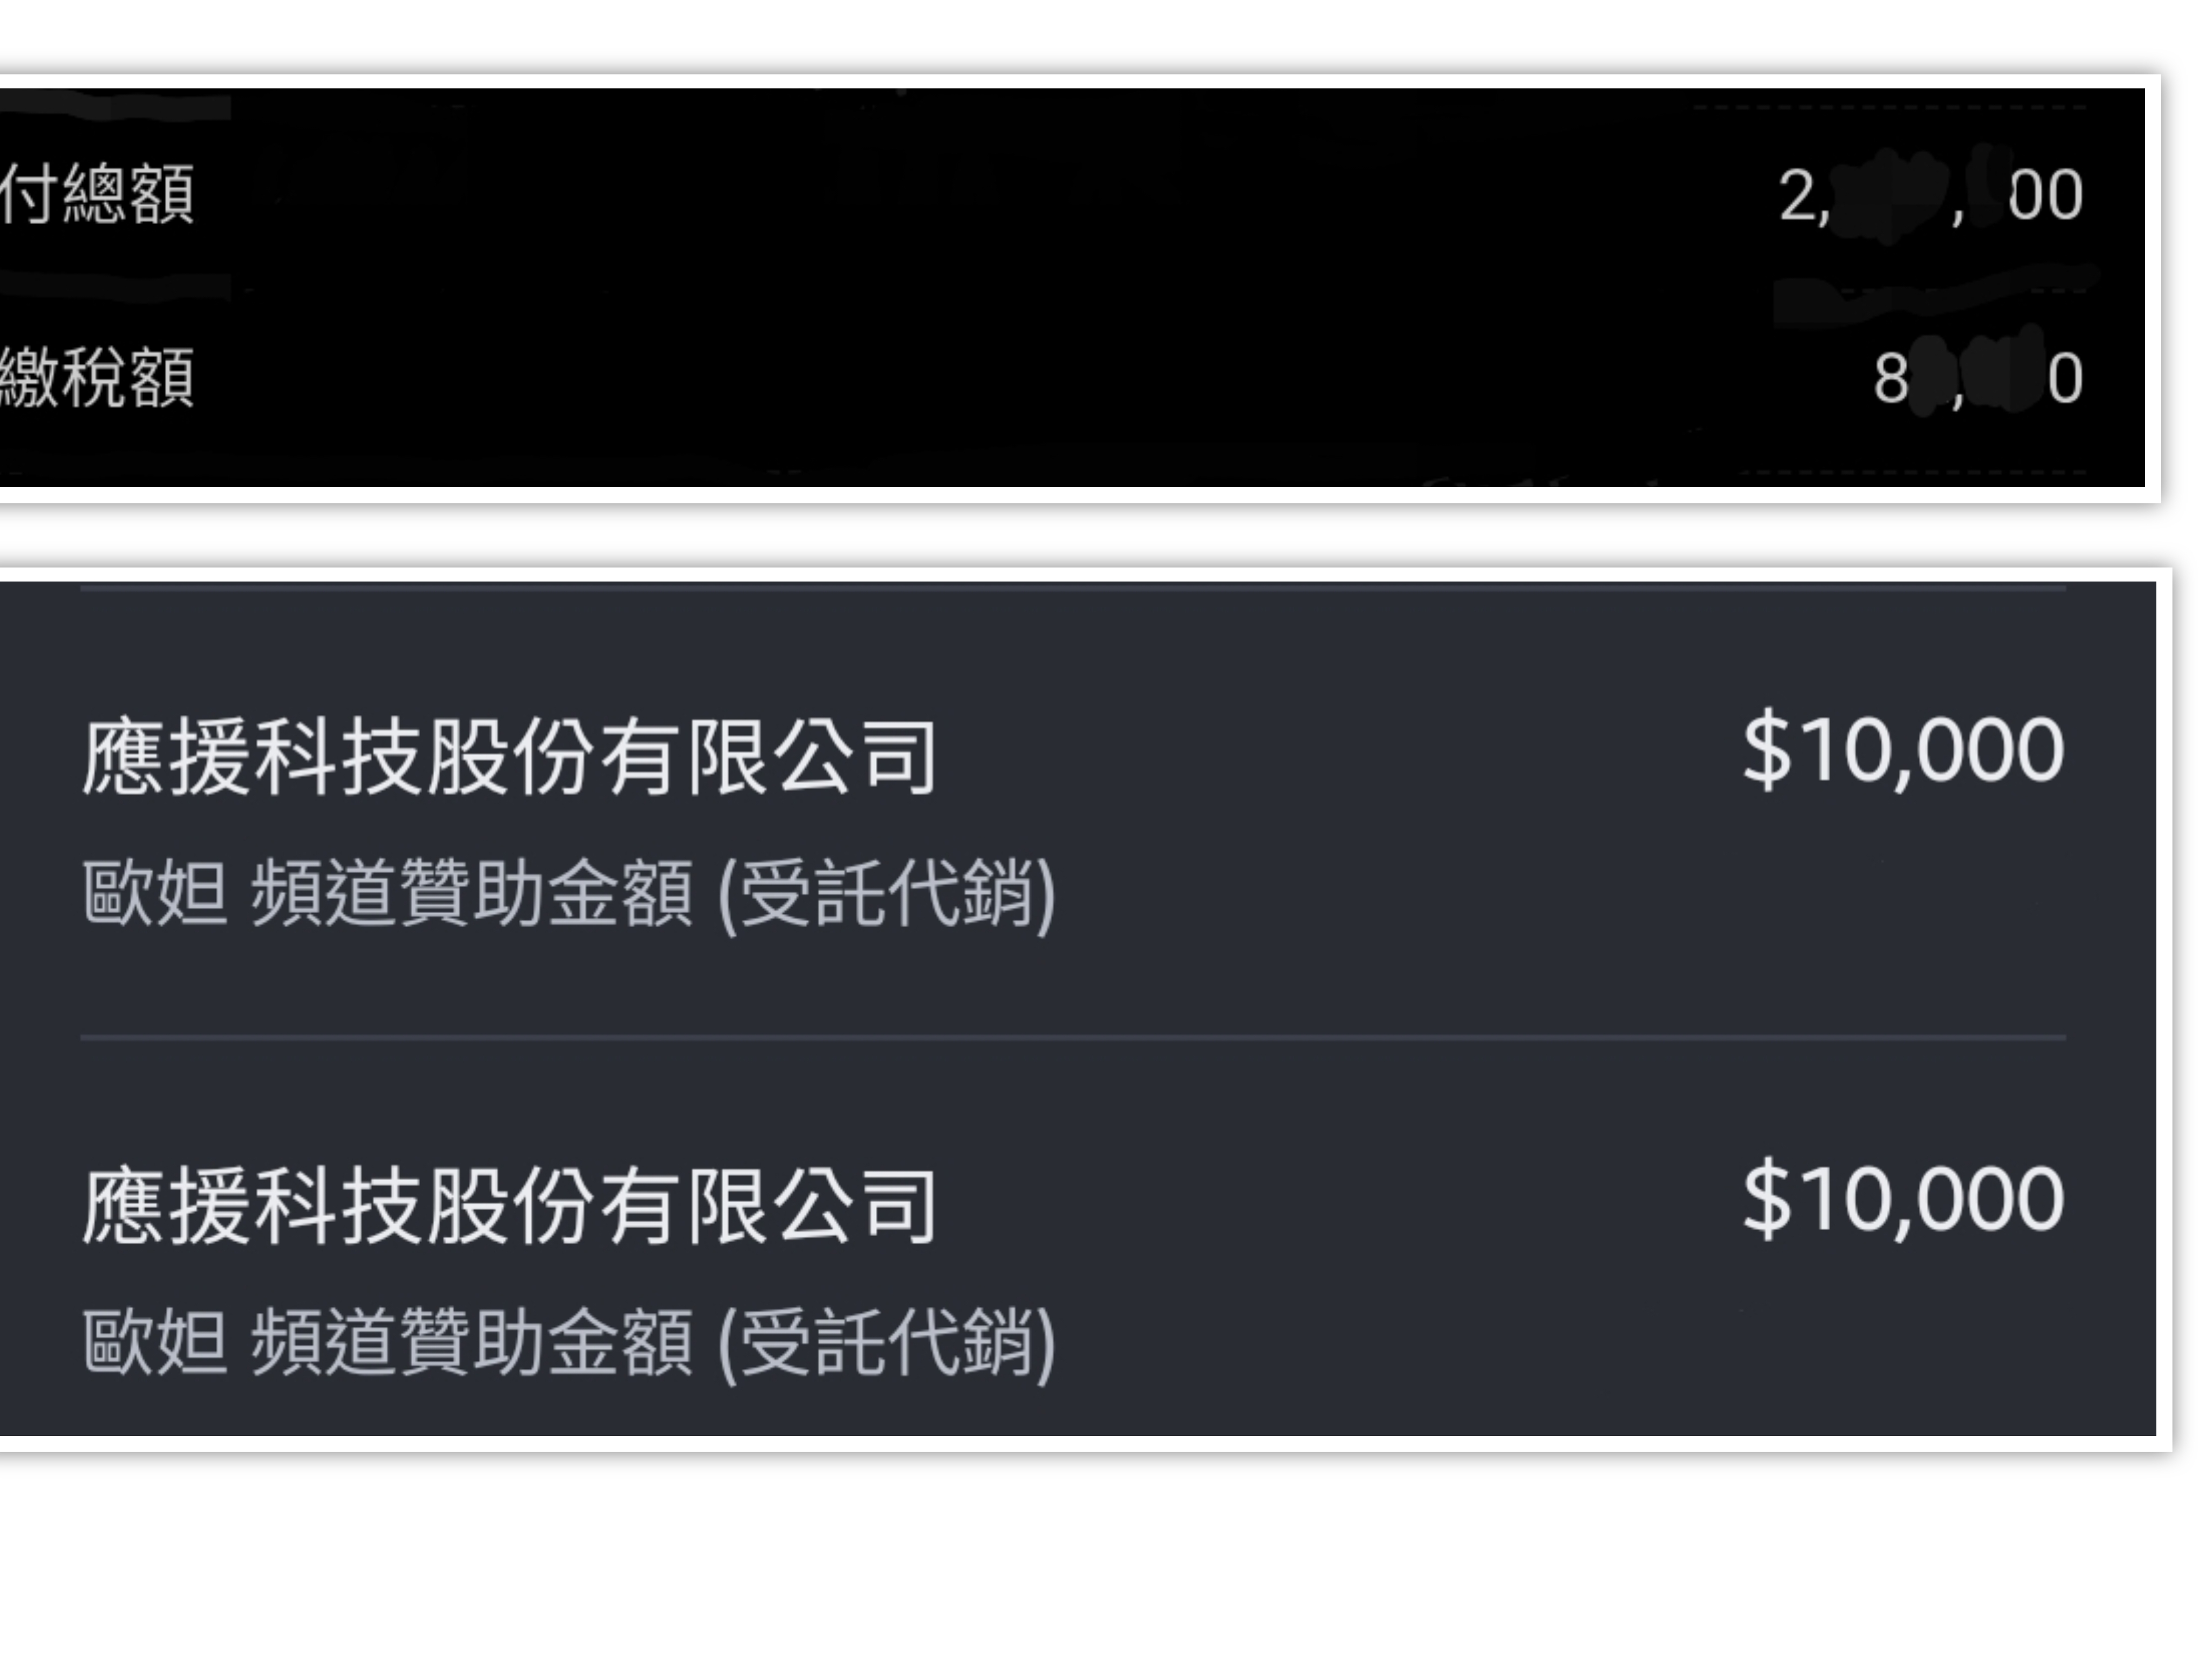Click the divider line between the two entries
2212x1659 pixels.
(x=1073, y=1038)
